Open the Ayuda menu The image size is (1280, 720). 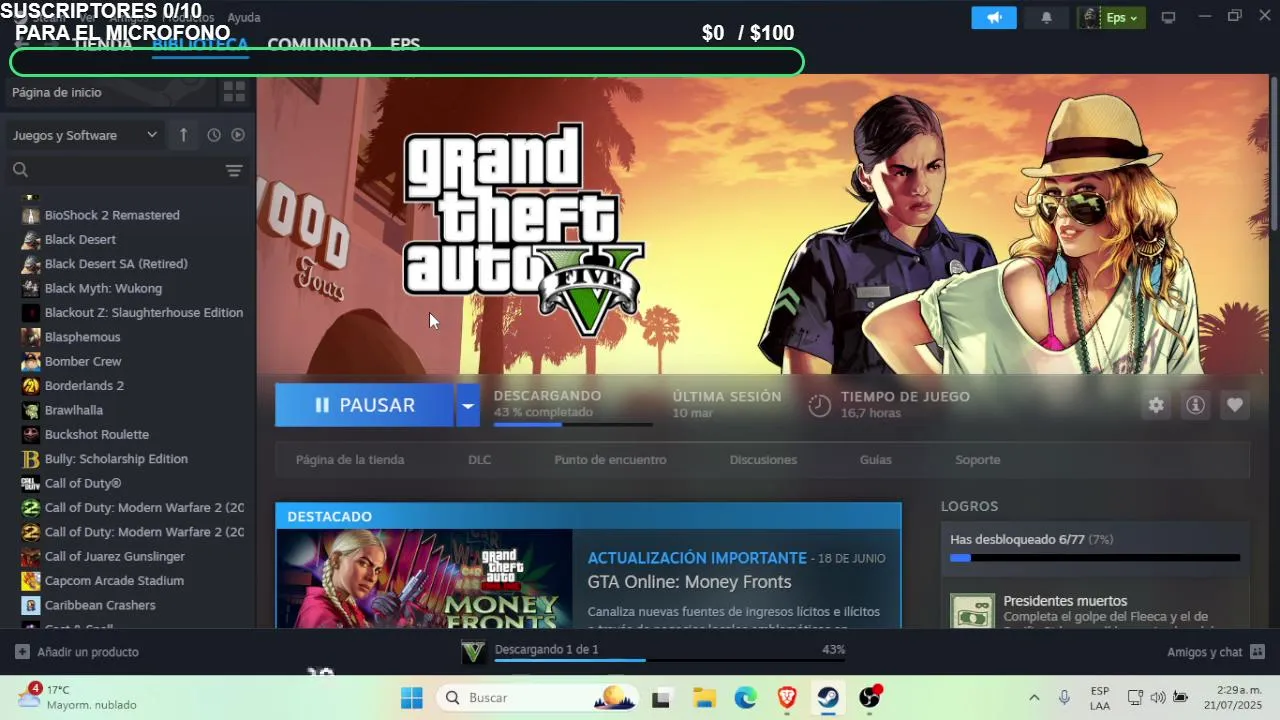[x=244, y=17]
